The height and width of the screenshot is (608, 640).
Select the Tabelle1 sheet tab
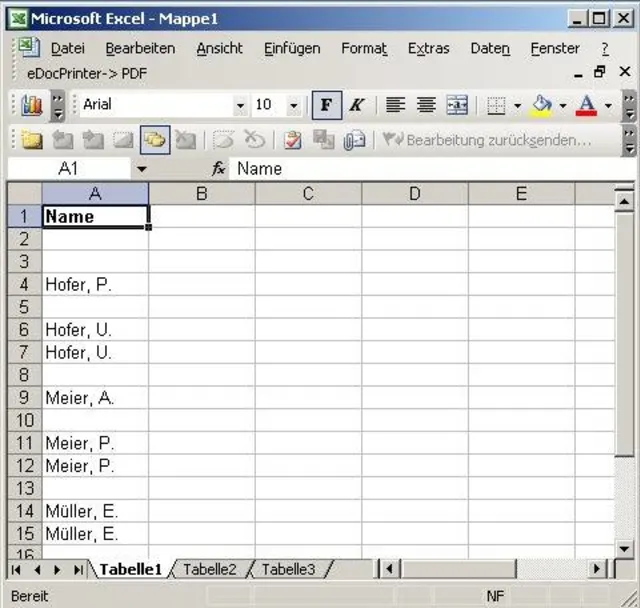point(131,569)
